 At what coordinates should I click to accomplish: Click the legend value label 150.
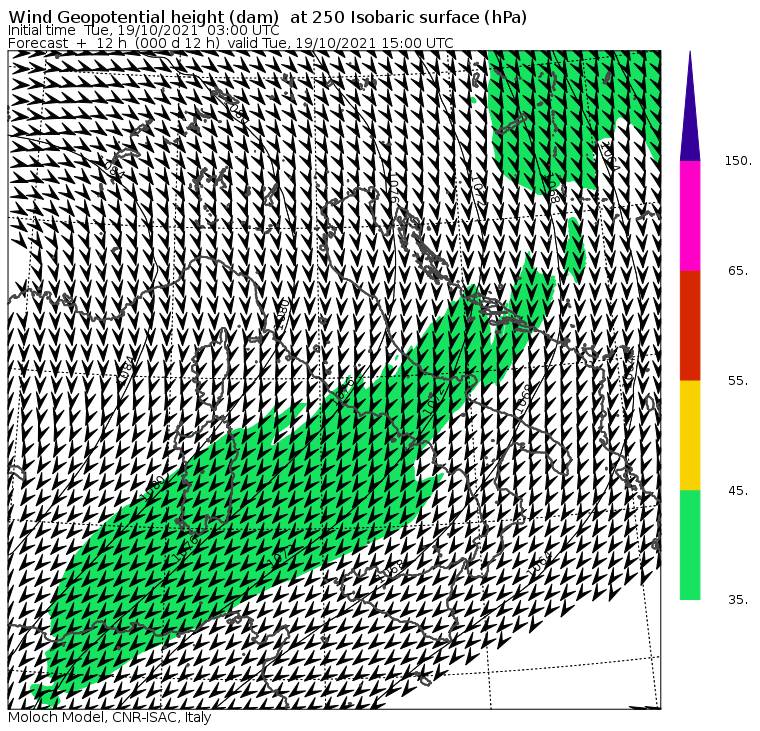pyautogui.click(x=739, y=161)
